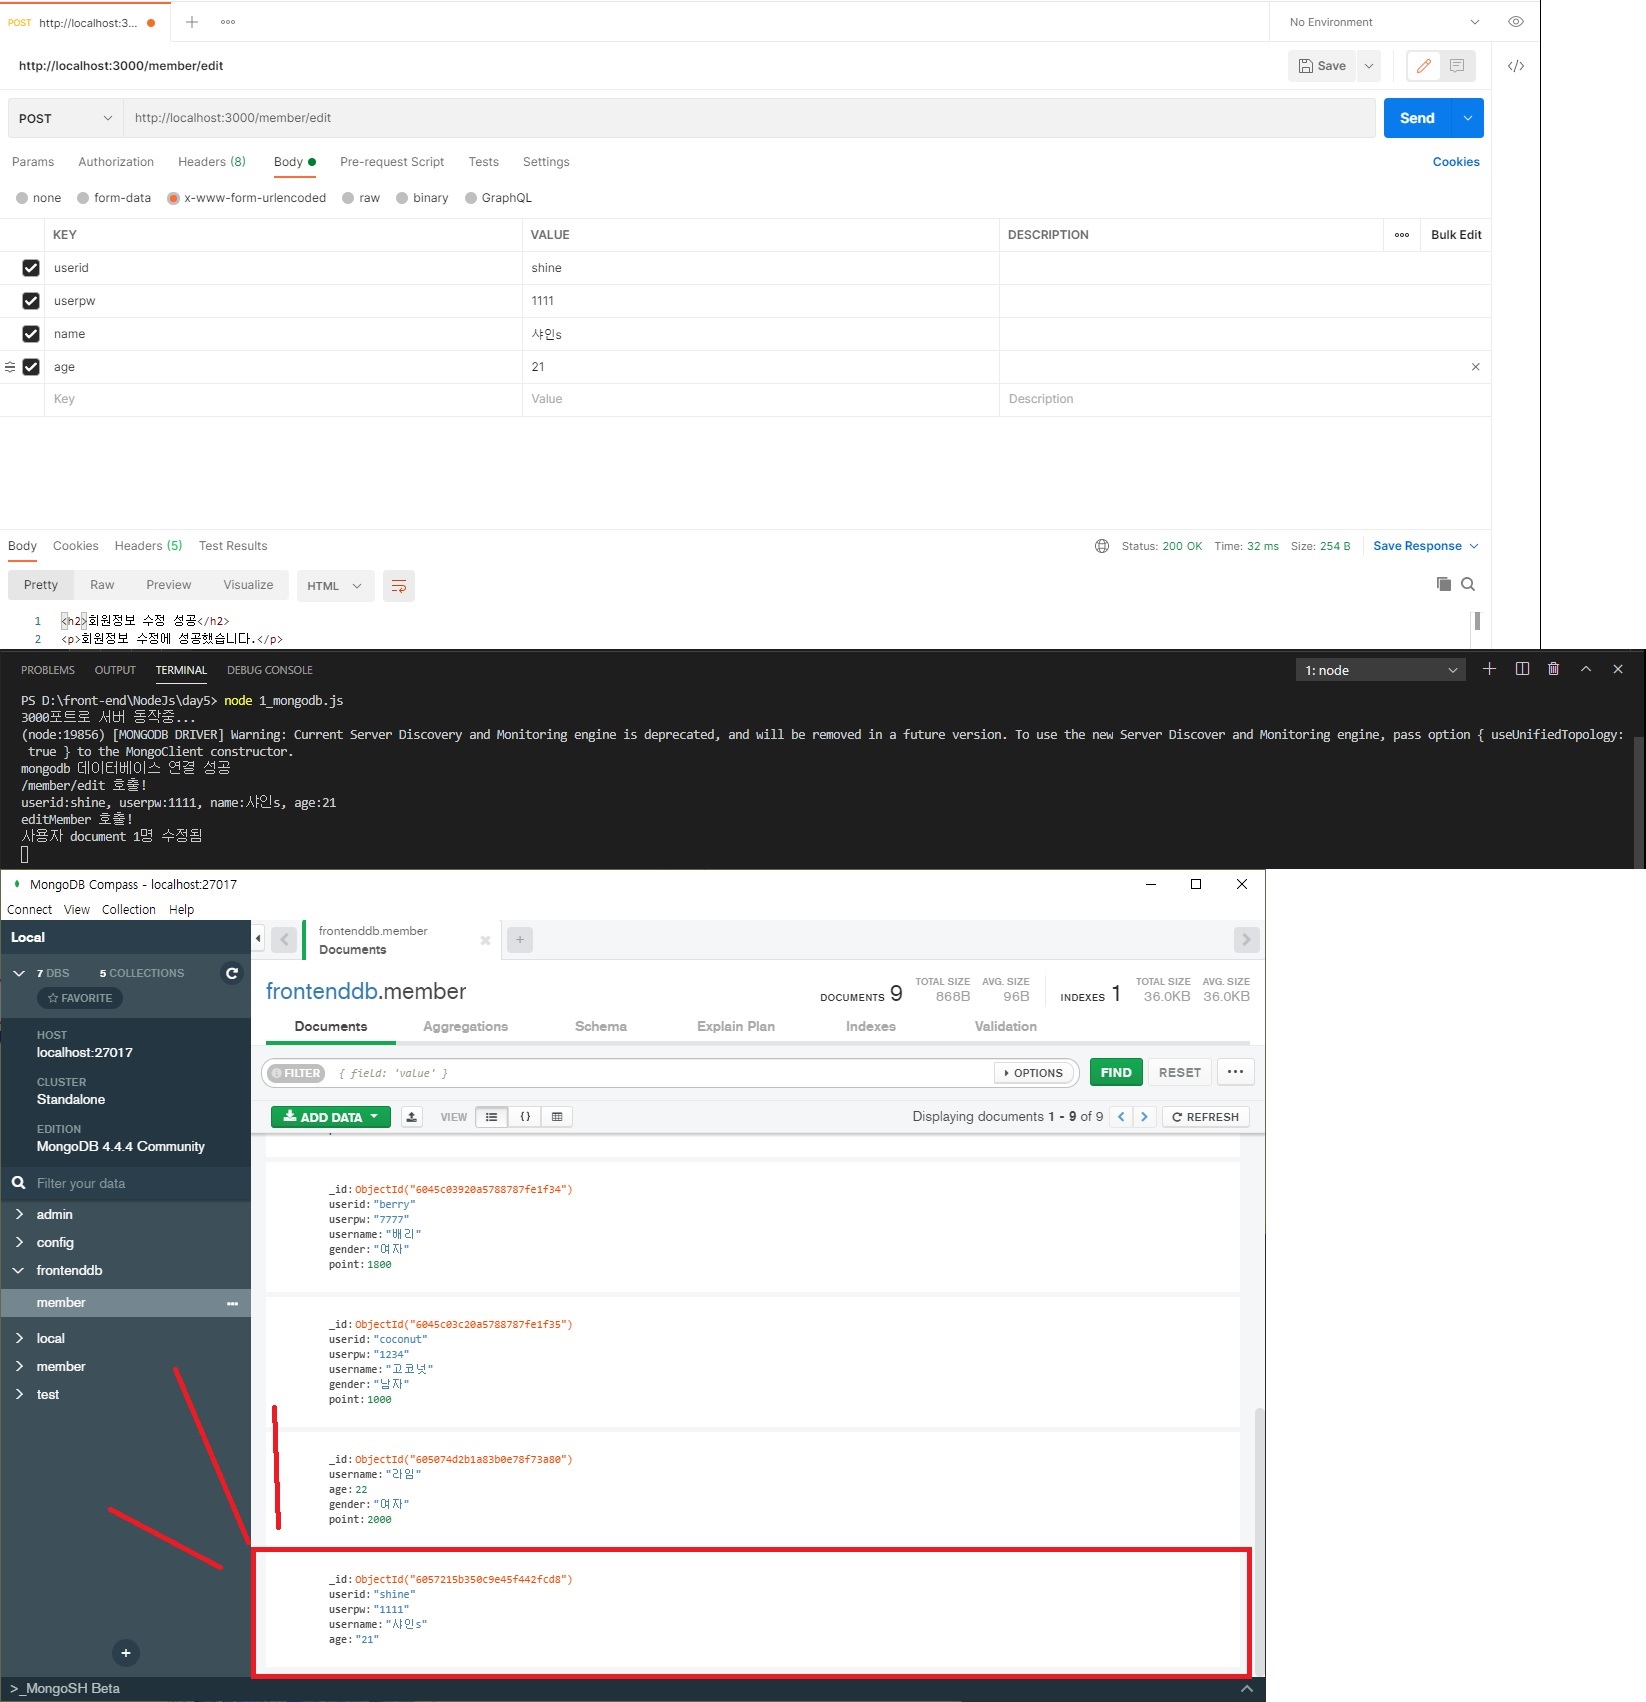This screenshot has width=1646, height=1702.
Task: Open the comments icon next to Save
Action: tap(1457, 66)
